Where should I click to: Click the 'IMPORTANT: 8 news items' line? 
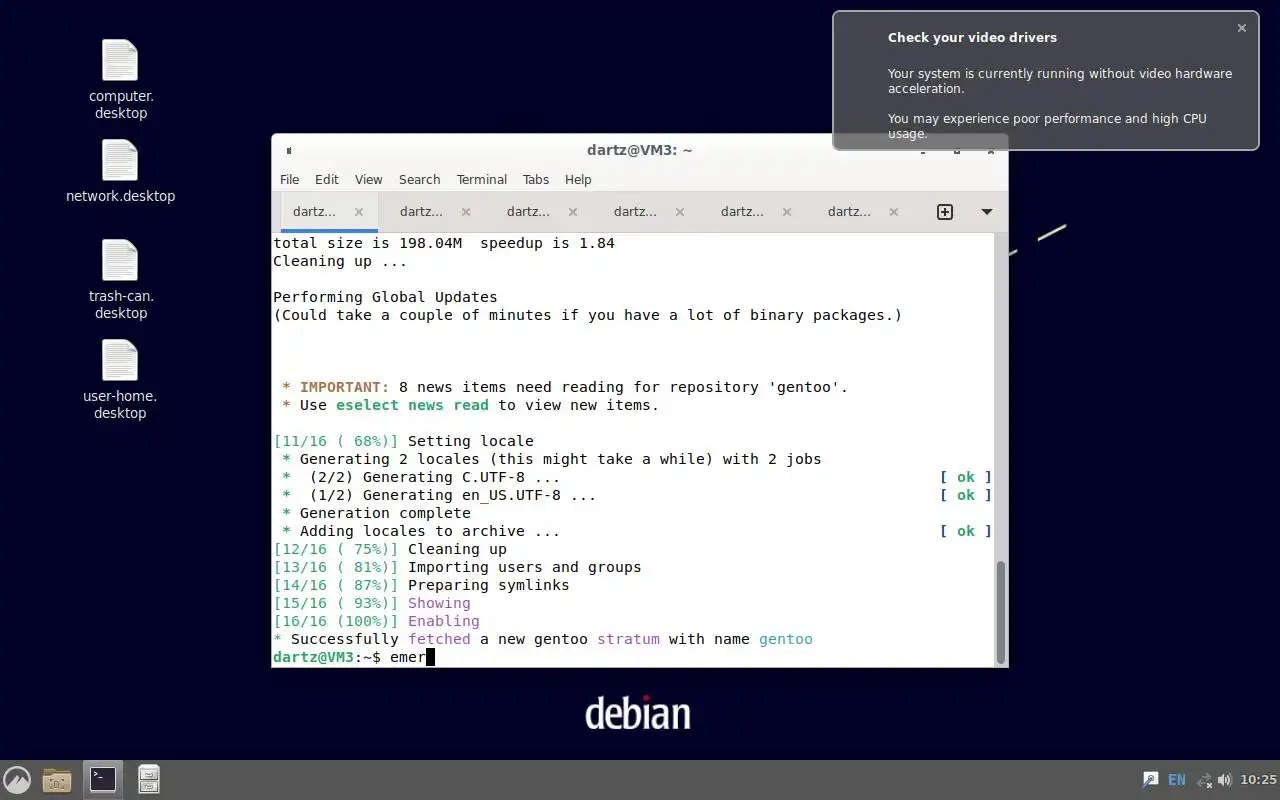point(565,387)
